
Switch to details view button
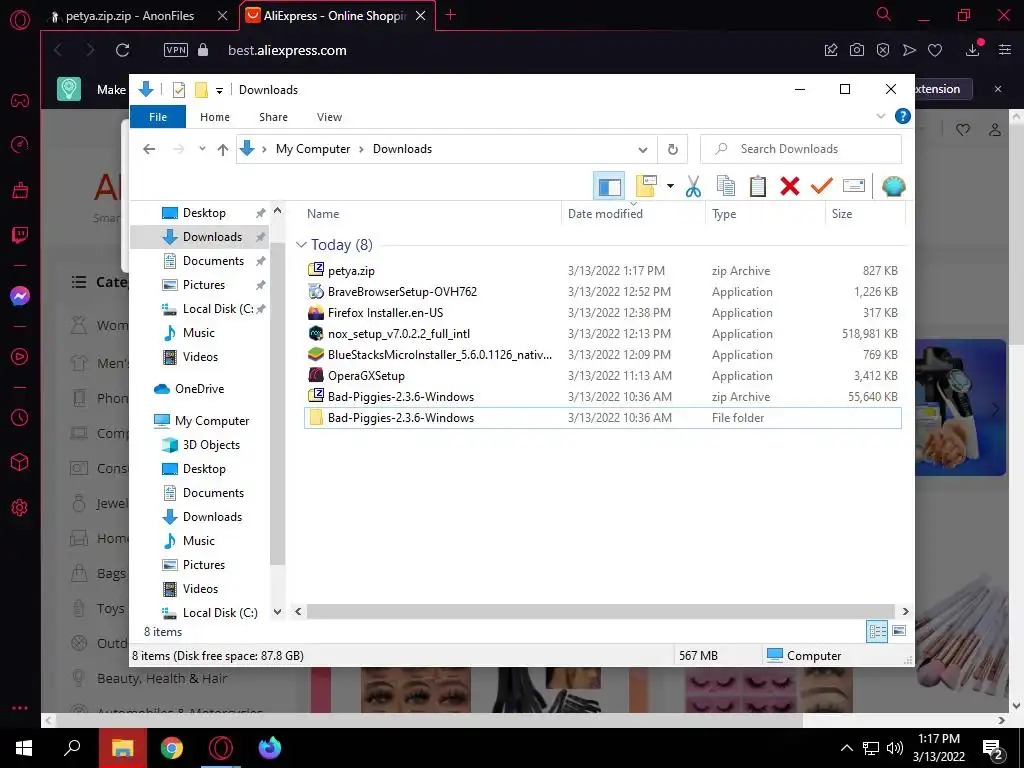(877, 631)
